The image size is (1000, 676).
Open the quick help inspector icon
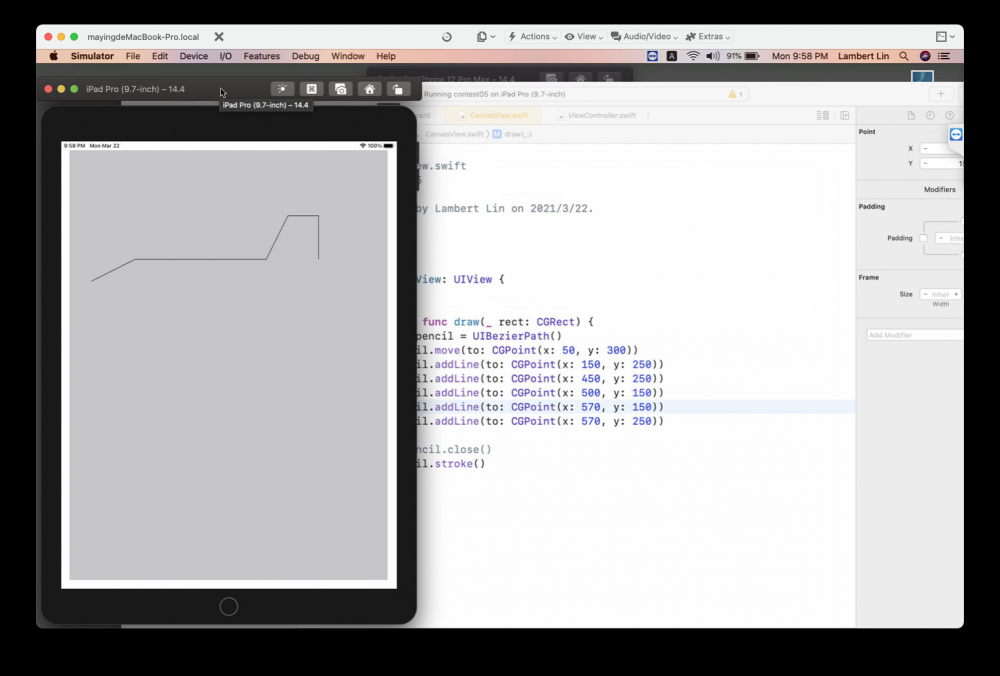pyautogui.click(x=949, y=116)
